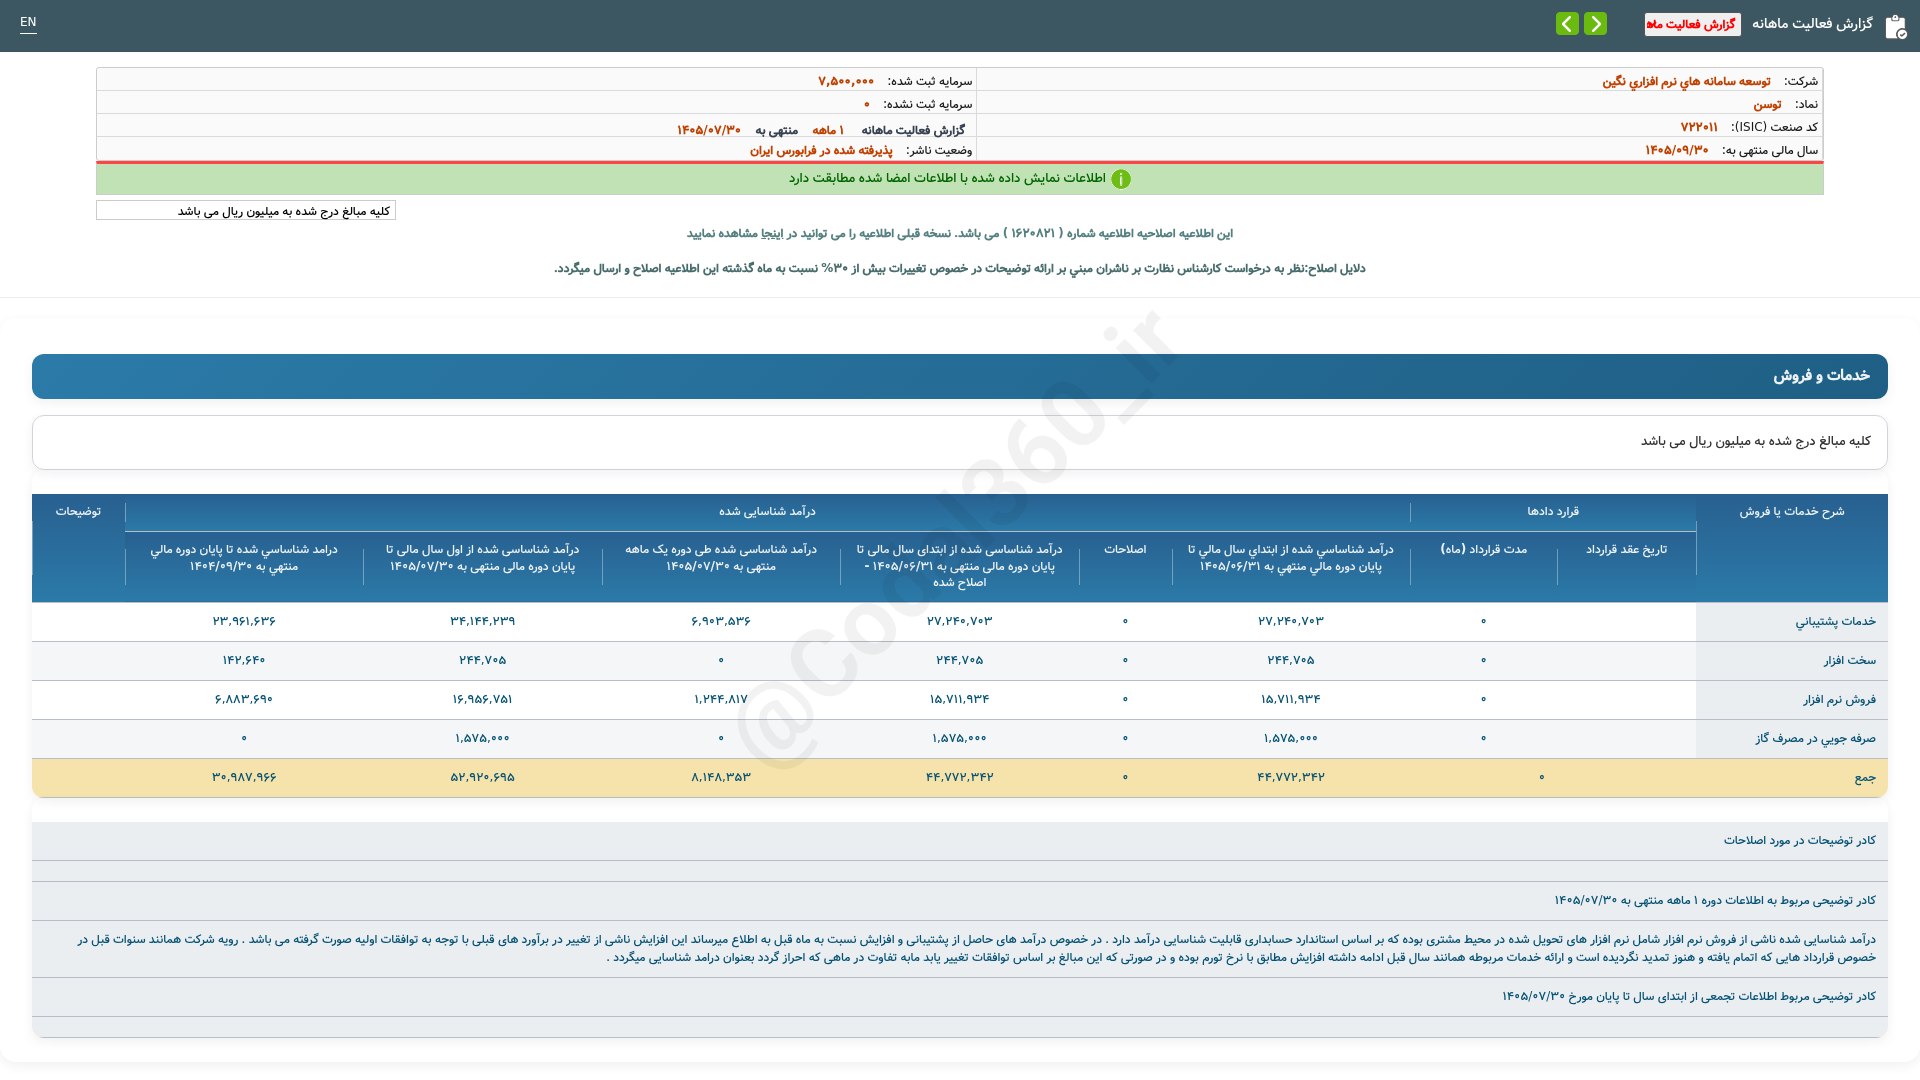Click support services cell '۳۴,۱۴۴,۲۳۹'
Viewport: 1920px width, 1080px height.
[x=483, y=621]
